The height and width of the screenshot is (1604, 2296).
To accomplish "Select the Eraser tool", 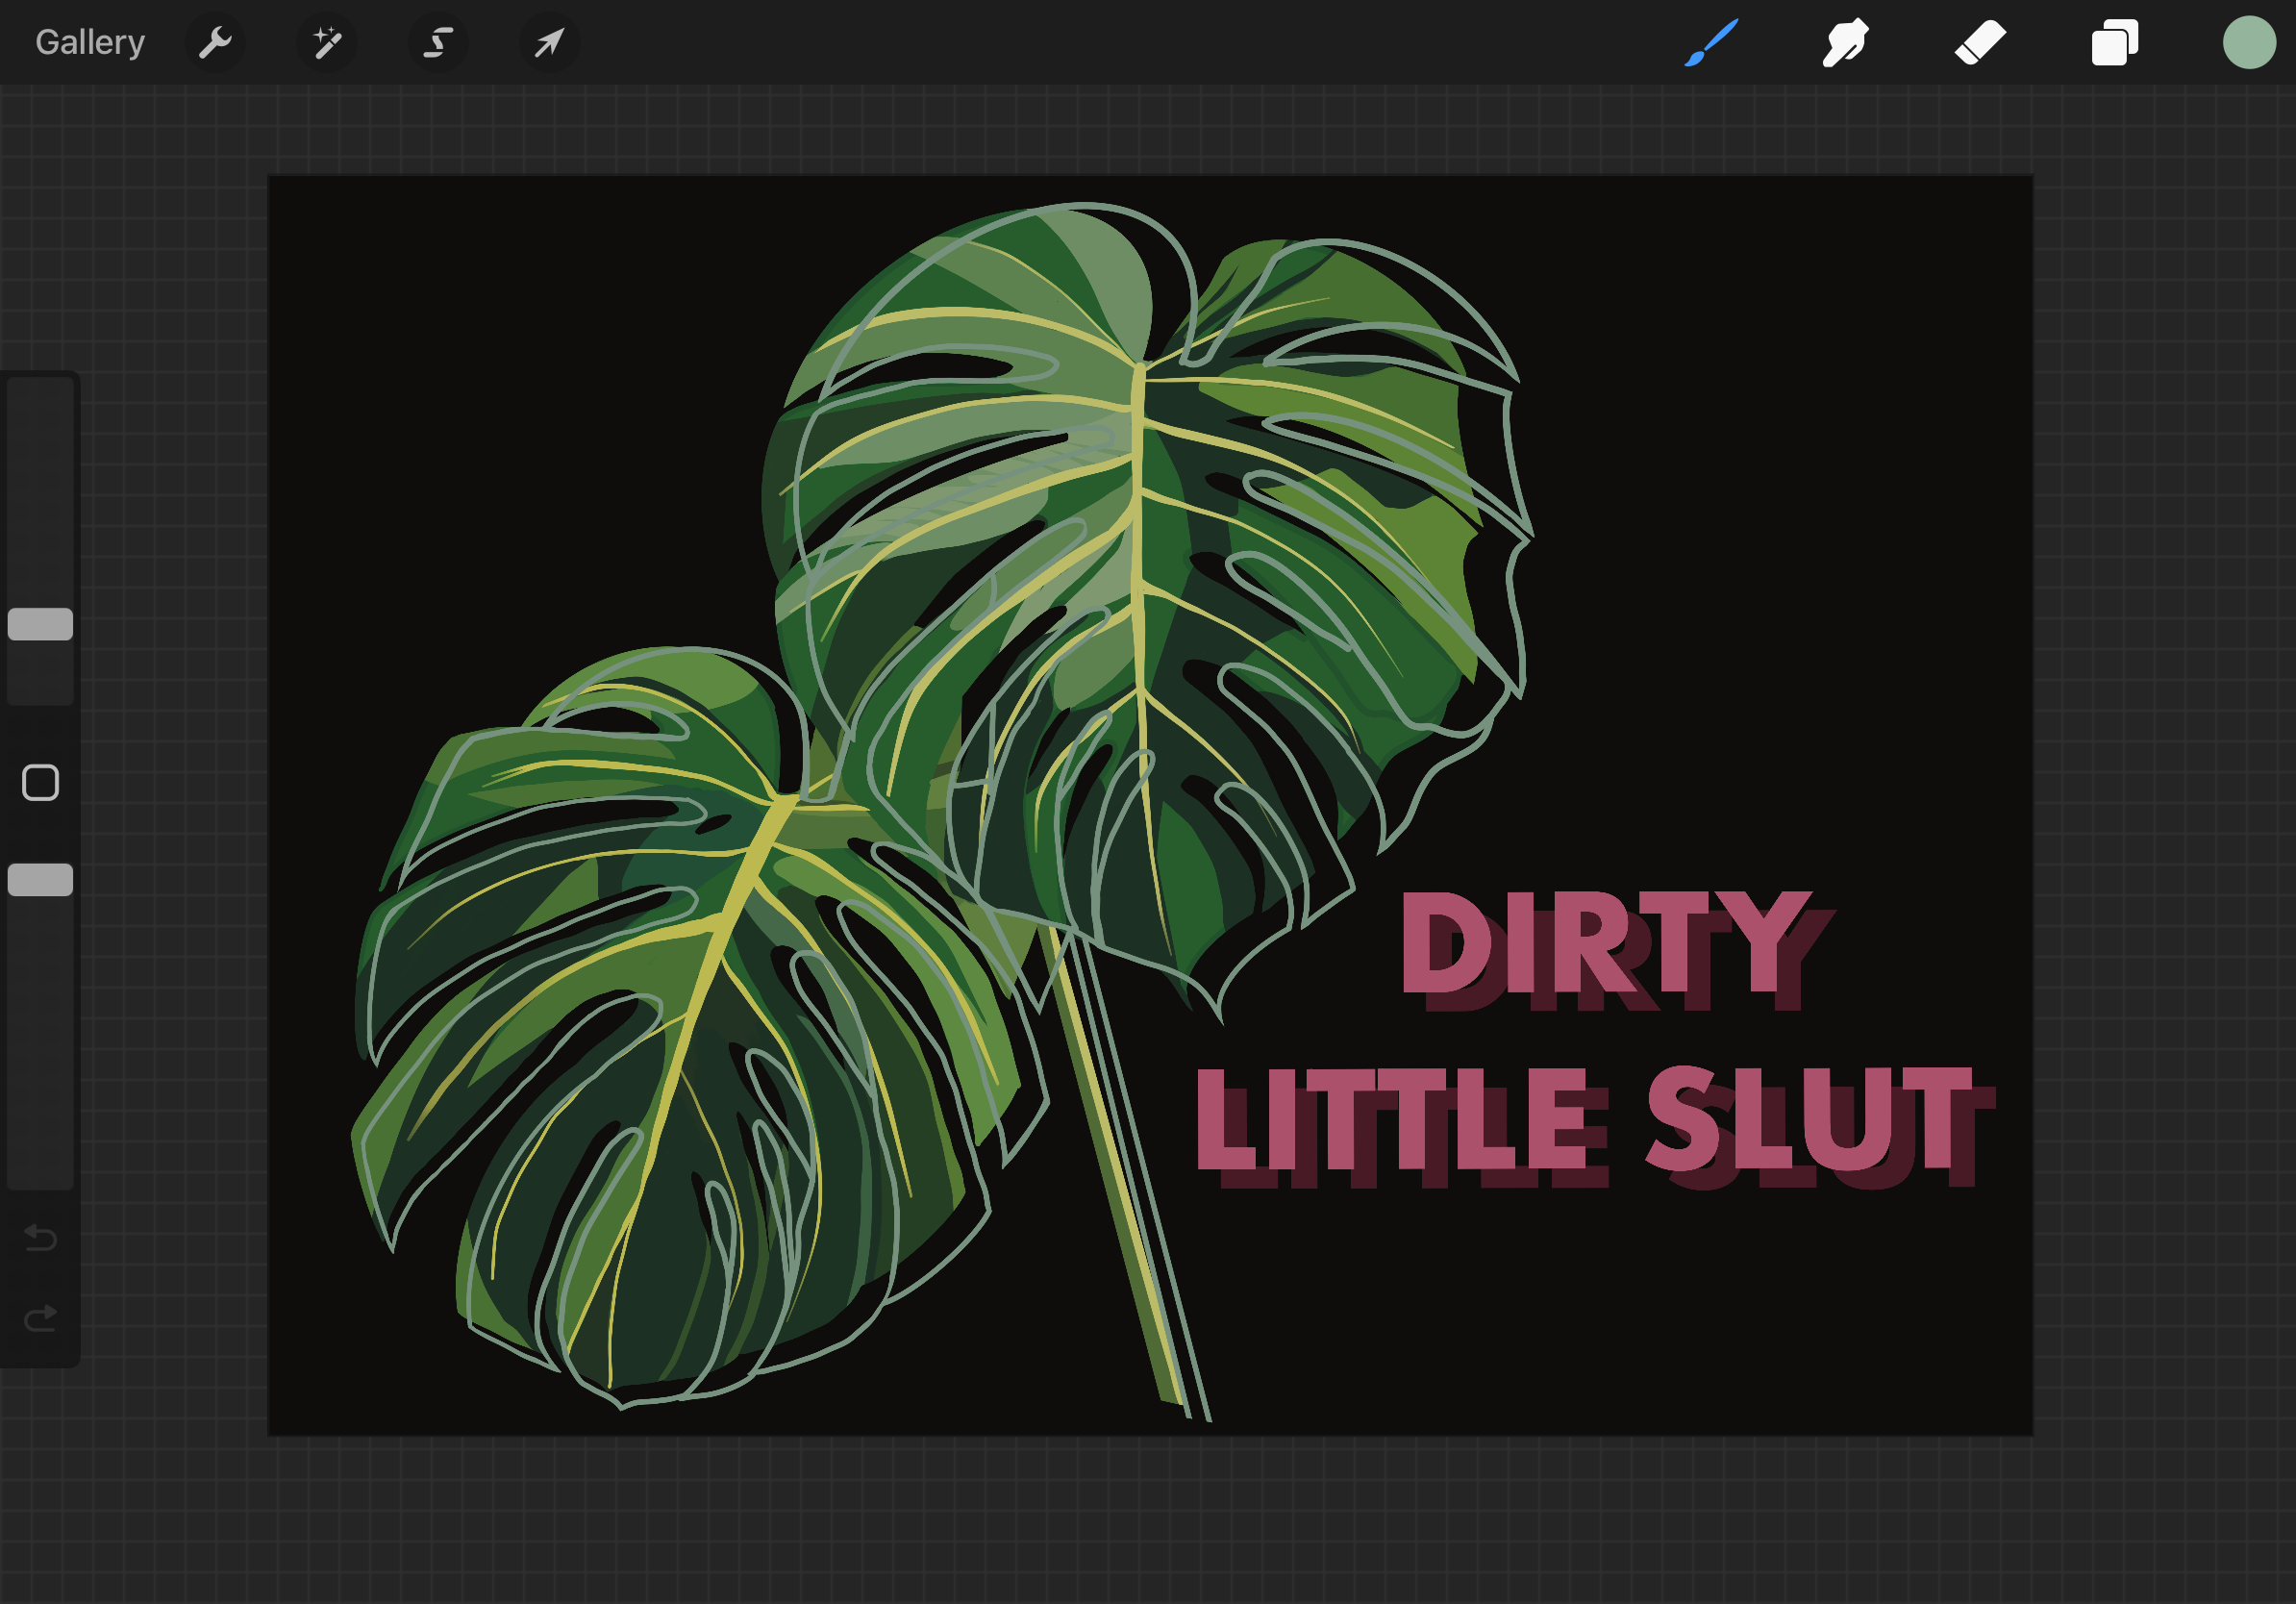I will coord(1980,43).
